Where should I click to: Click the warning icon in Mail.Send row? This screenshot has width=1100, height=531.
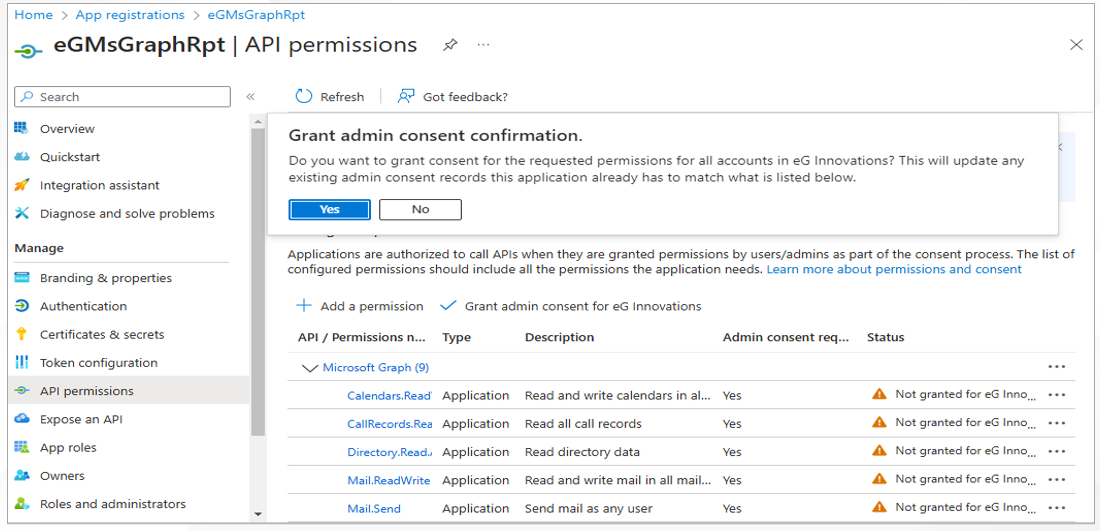pyautogui.click(x=879, y=507)
